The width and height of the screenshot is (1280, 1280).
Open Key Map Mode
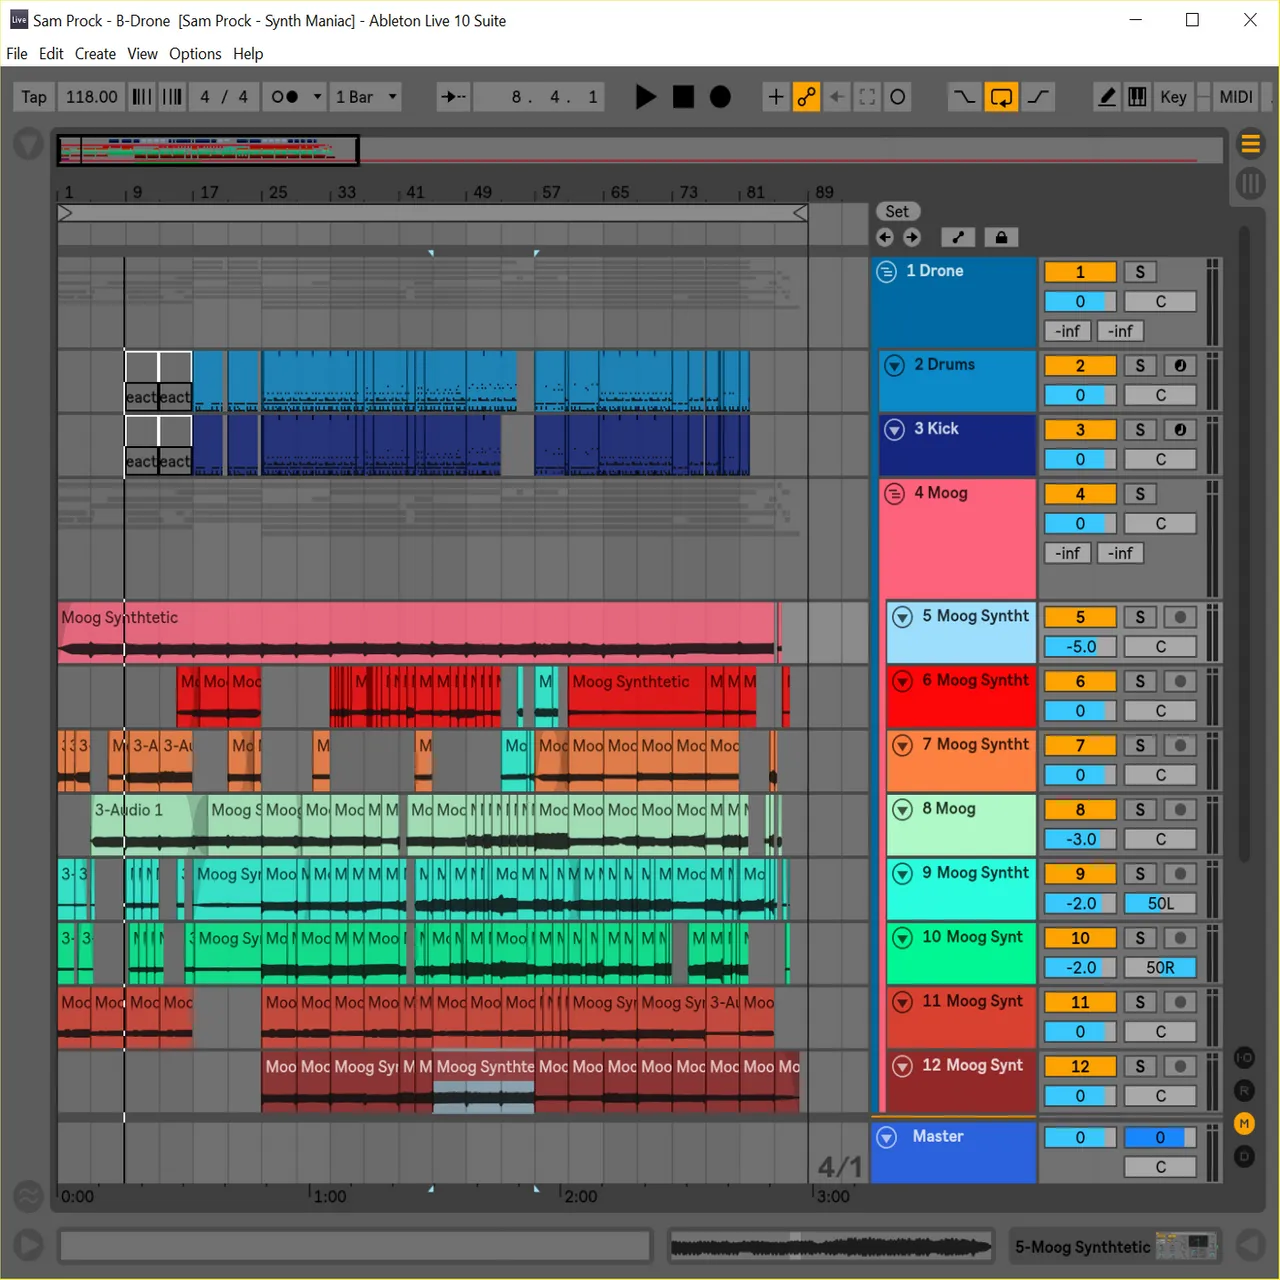(1173, 97)
